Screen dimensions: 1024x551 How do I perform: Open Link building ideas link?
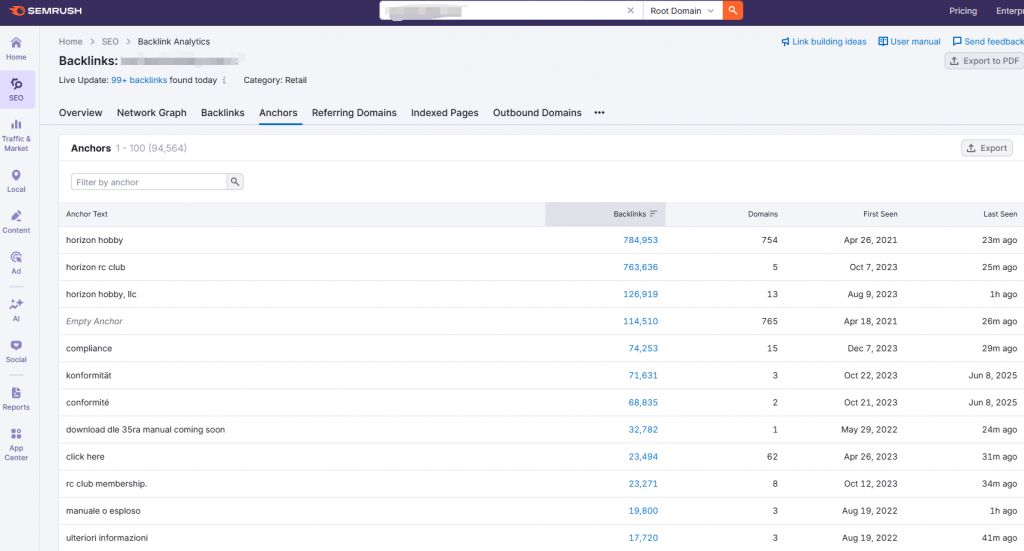point(824,41)
